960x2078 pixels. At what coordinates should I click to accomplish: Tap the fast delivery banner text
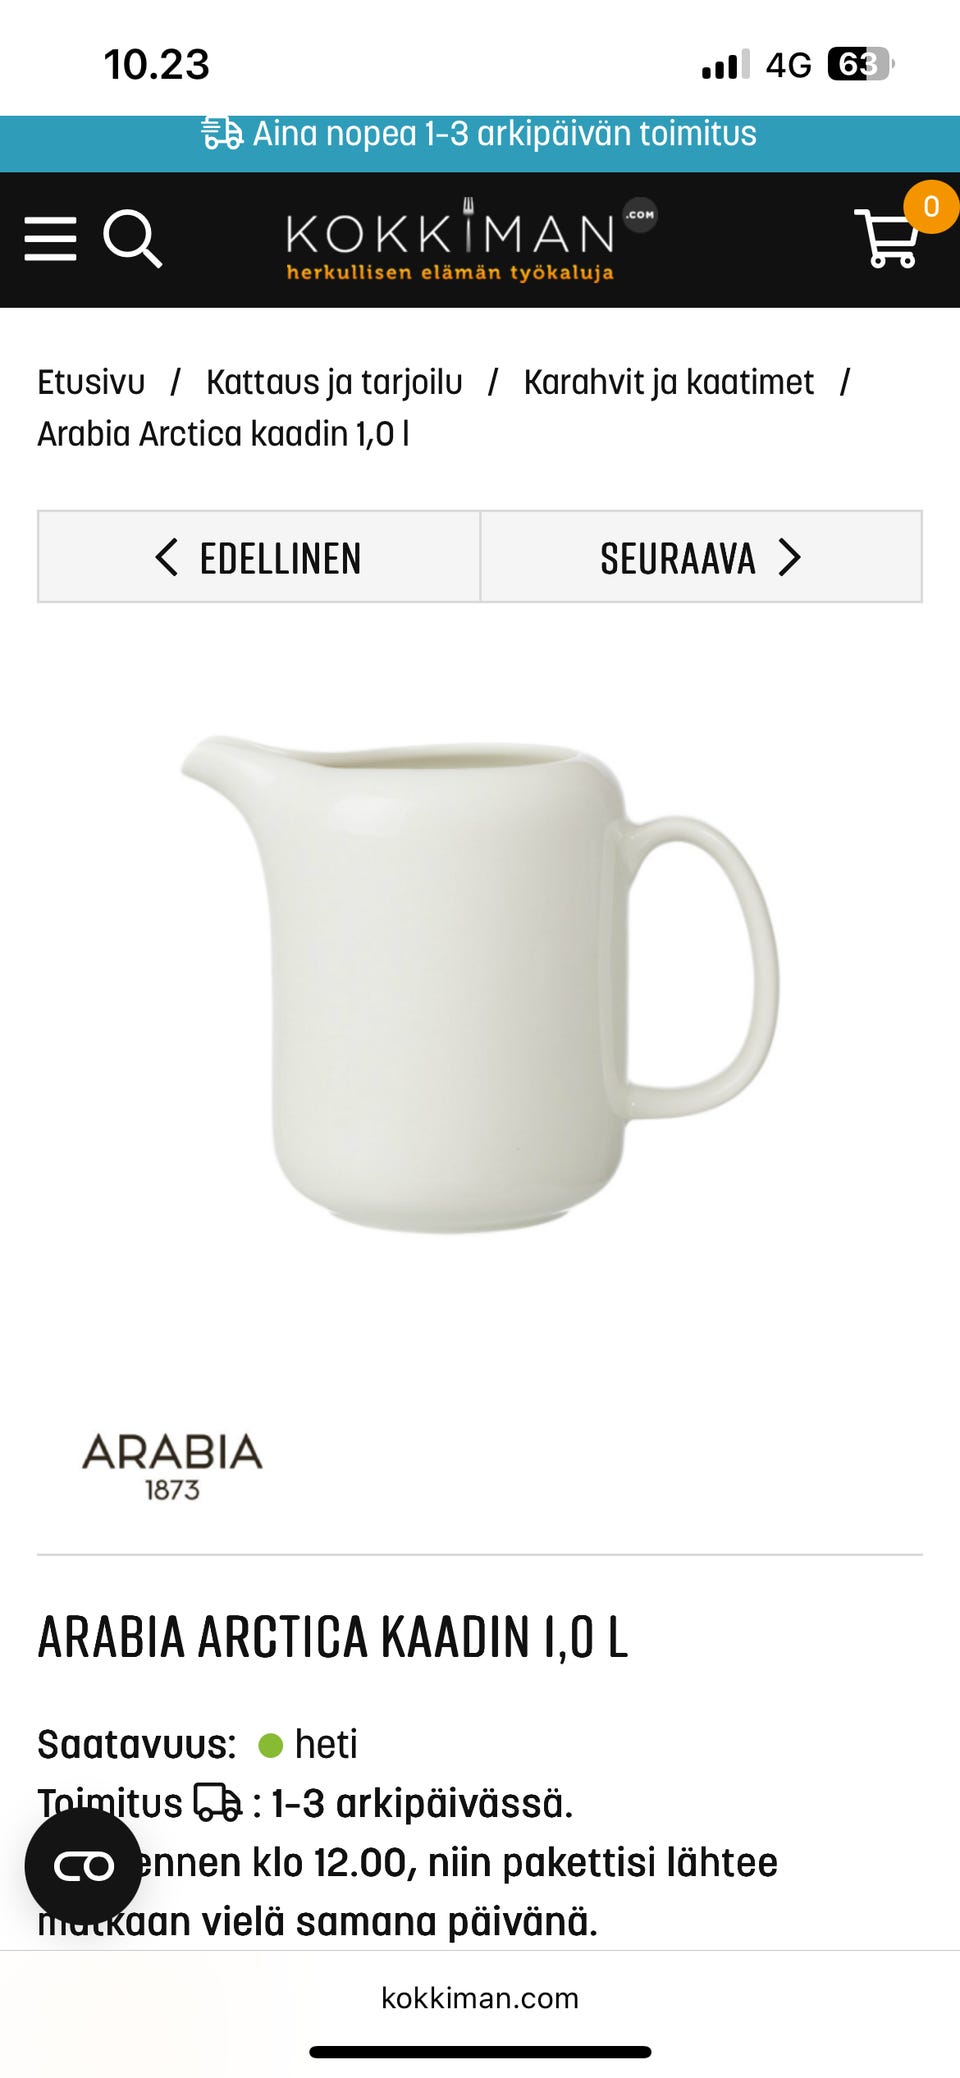pos(504,133)
